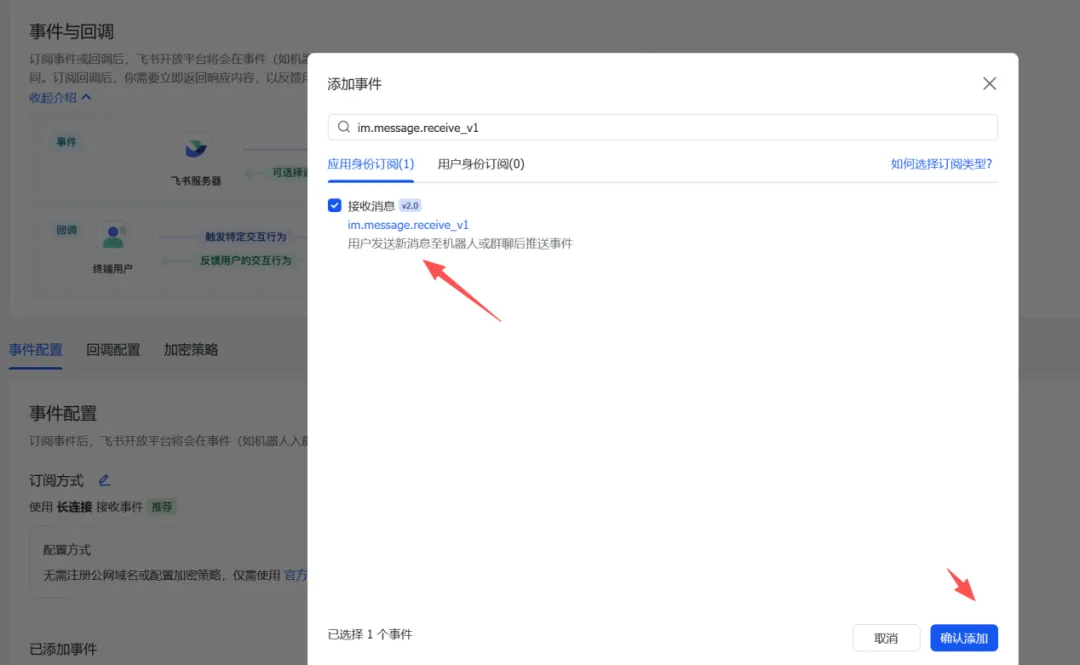Click the 事件 label in diagram
Screen dimensions: 1080x665
[66, 142]
